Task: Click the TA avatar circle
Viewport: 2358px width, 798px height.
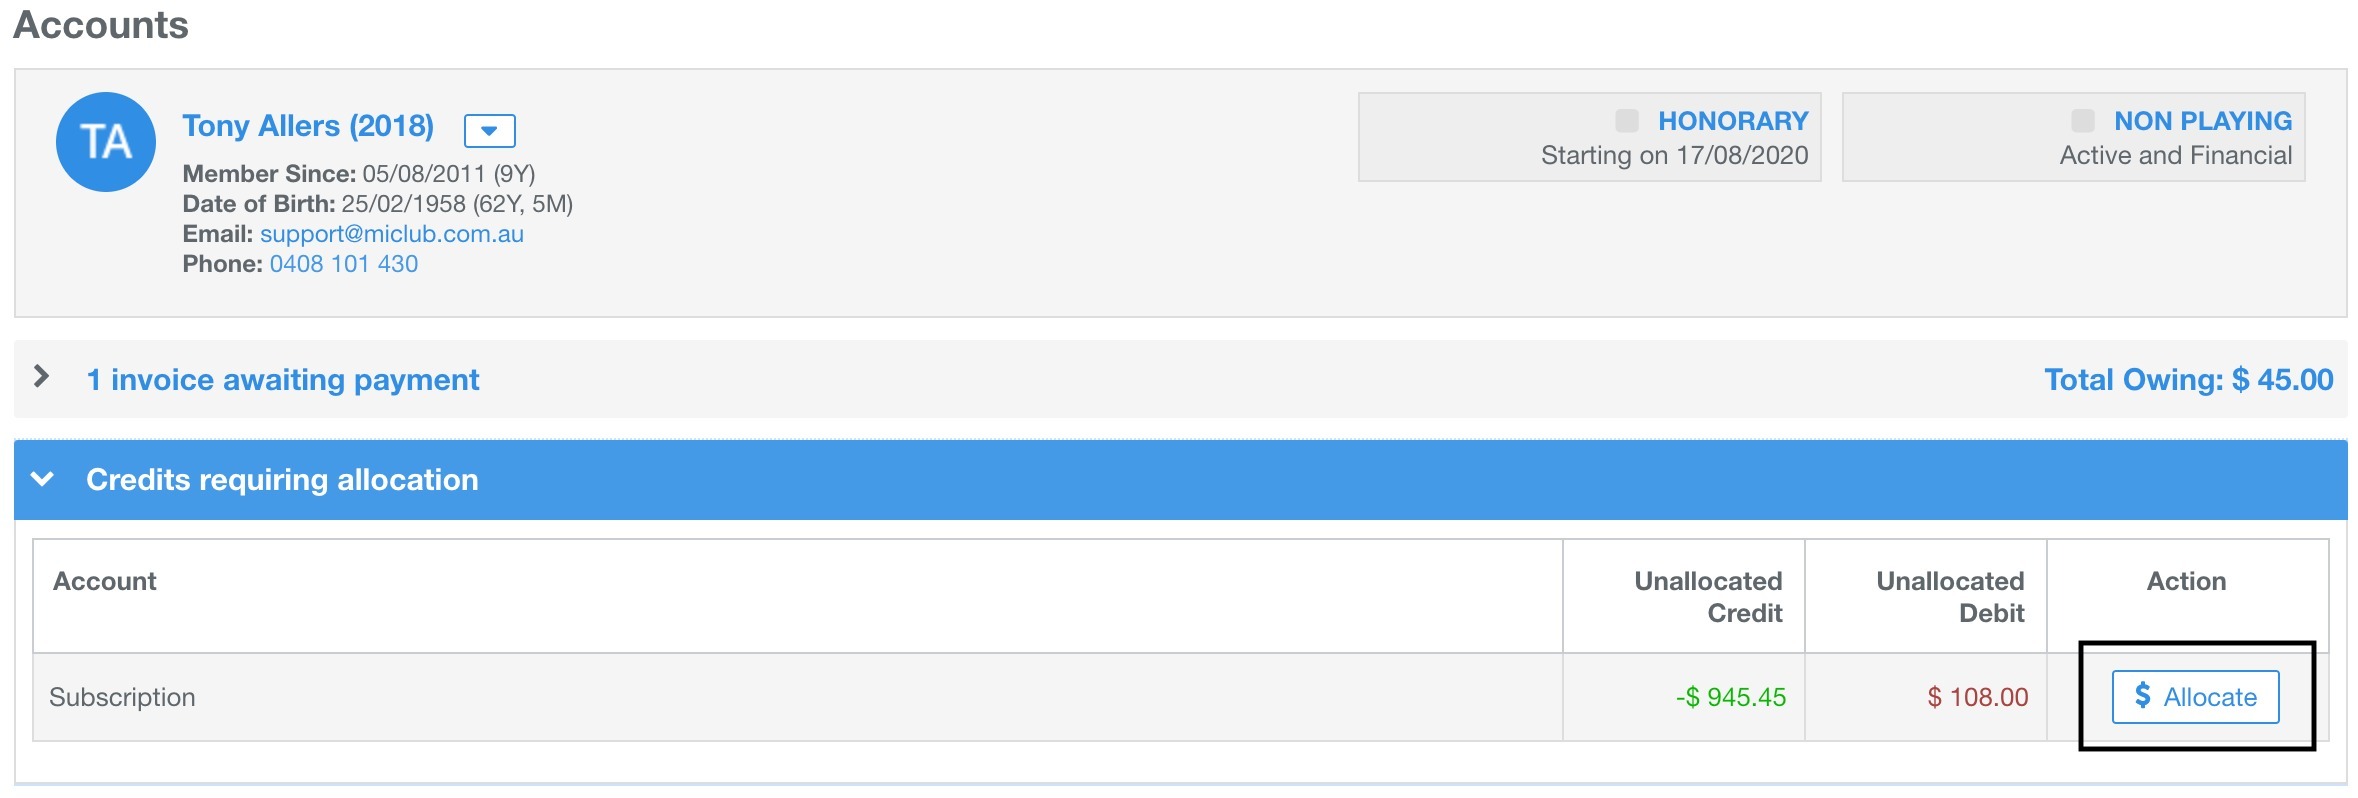Action: click(x=106, y=142)
